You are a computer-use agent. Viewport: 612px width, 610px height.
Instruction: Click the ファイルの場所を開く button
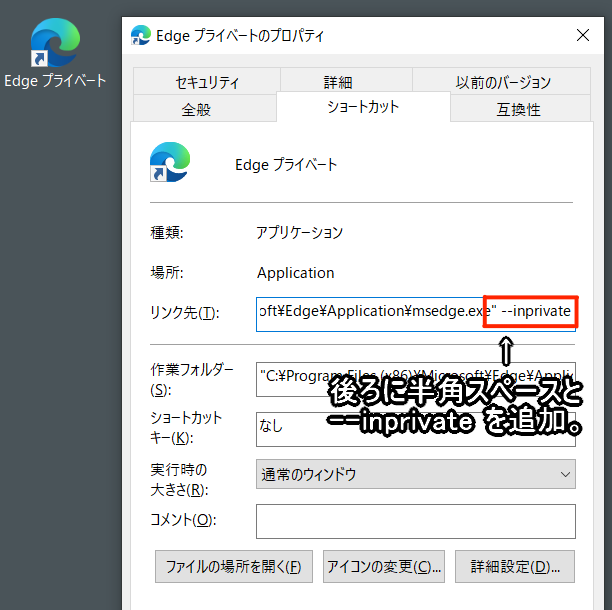click(x=234, y=567)
